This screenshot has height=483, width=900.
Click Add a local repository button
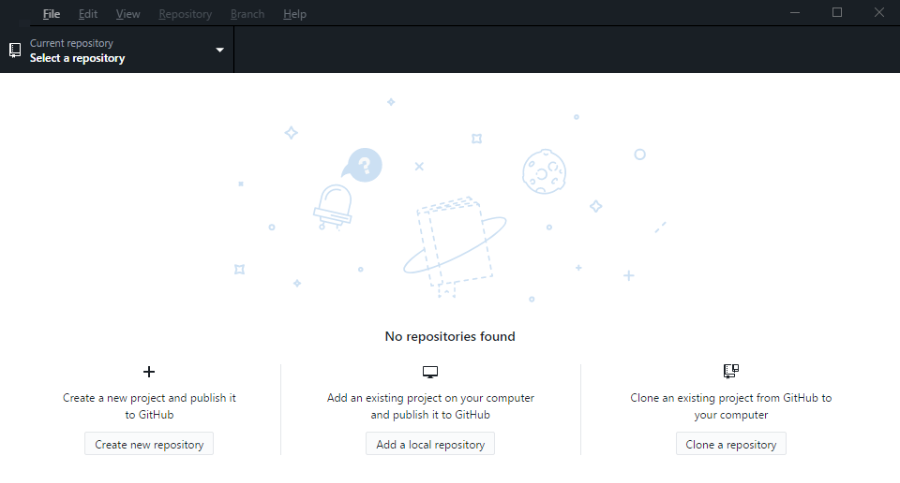430,444
